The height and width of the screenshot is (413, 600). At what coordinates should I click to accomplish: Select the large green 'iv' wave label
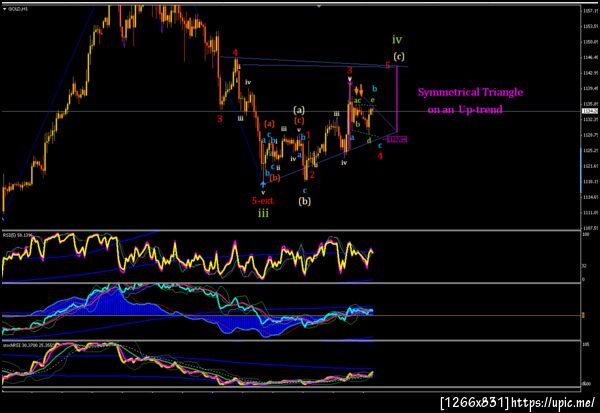click(x=397, y=39)
